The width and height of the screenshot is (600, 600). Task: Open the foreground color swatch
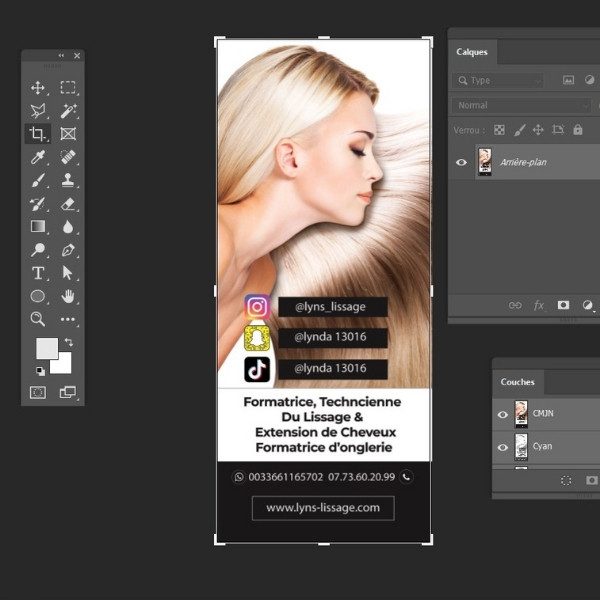pos(46,348)
